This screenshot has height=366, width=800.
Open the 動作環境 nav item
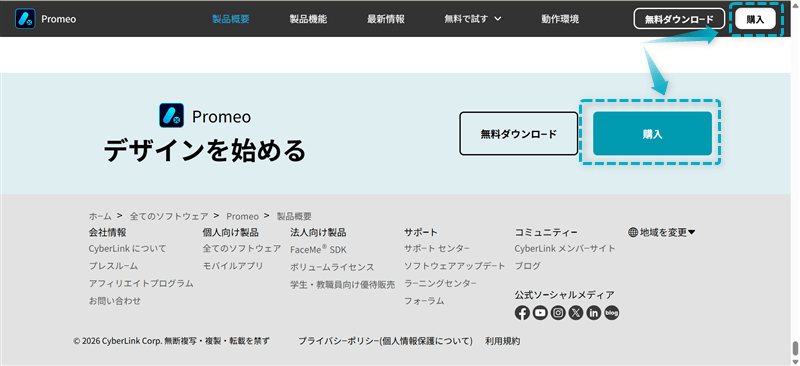click(560, 19)
